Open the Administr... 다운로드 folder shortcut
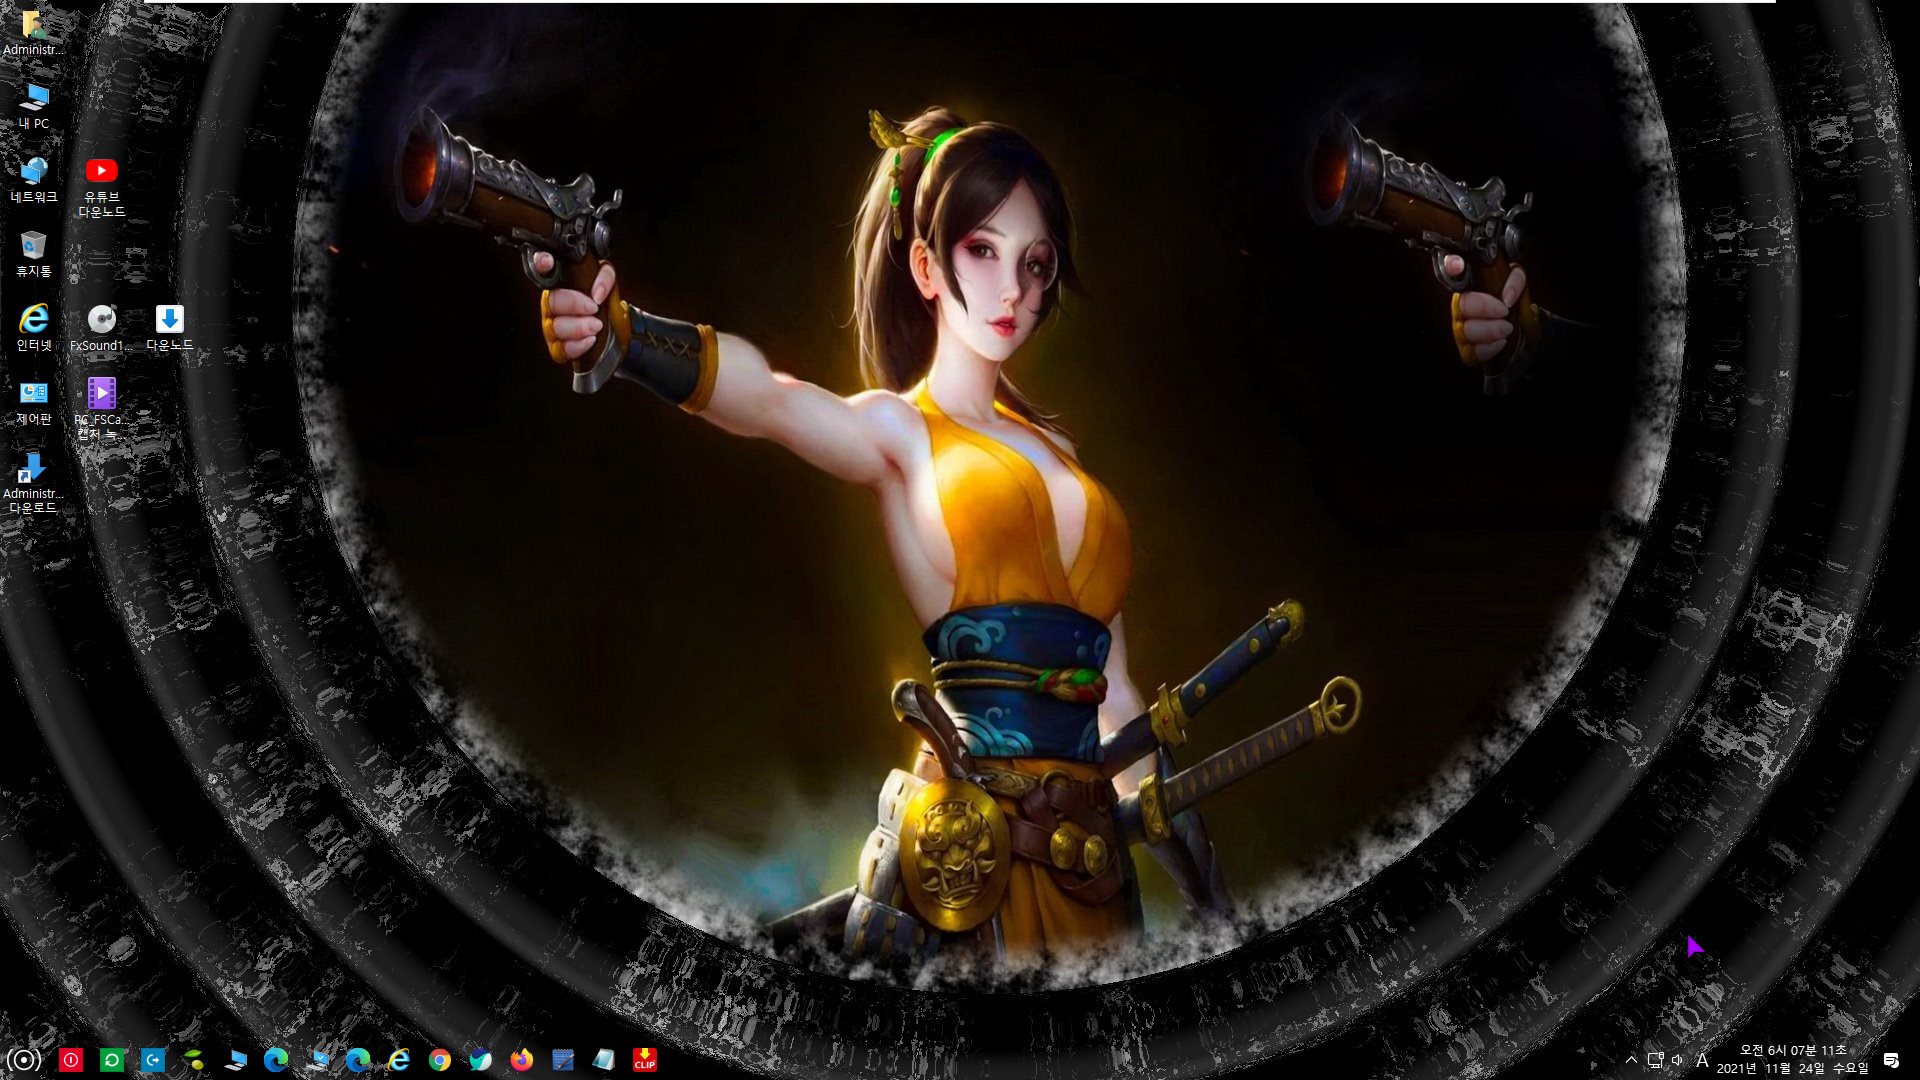1920x1080 pixels. click(x=33, y=483)
